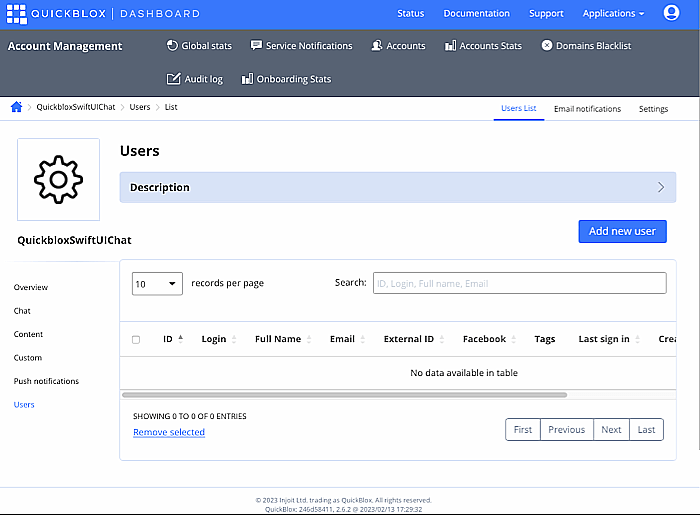Click the Audit log pencil icon

click(173, 79)
